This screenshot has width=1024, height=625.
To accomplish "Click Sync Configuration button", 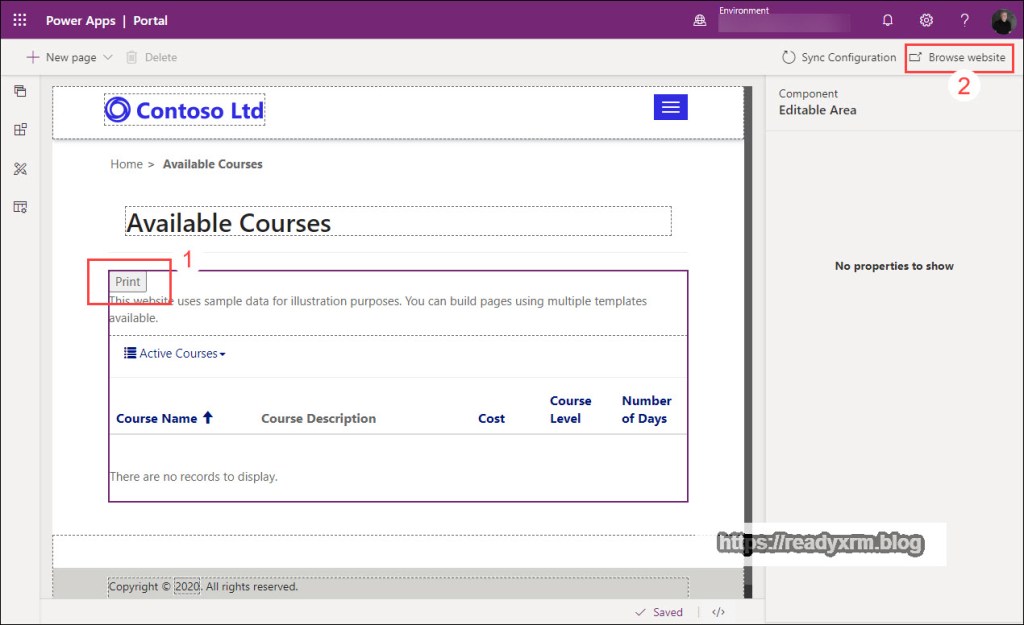I will tap(839, 58).
